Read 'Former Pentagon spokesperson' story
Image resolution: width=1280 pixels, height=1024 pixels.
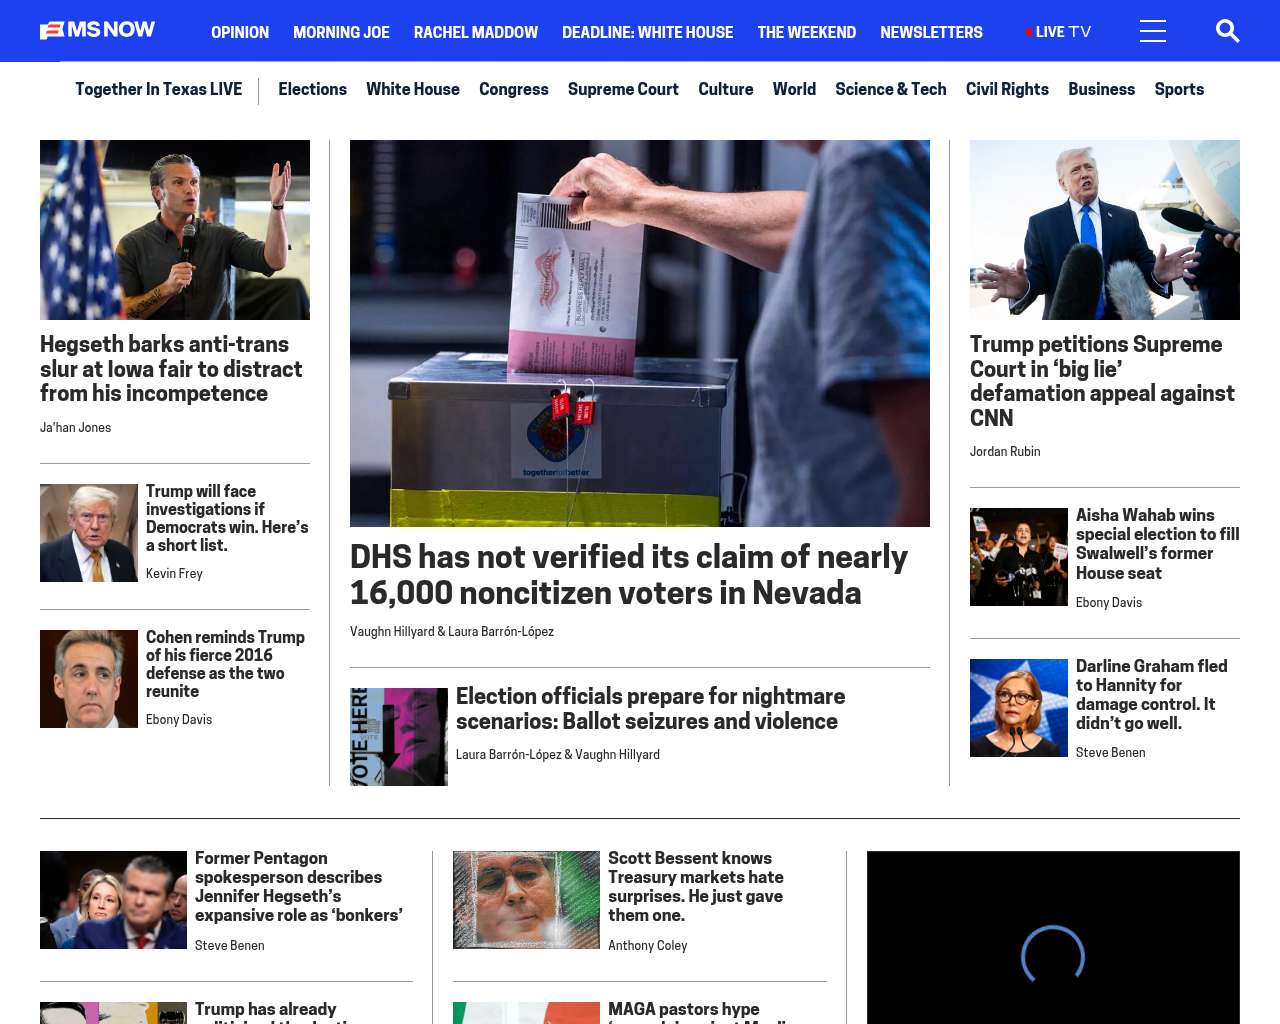[x=299, y=887]
